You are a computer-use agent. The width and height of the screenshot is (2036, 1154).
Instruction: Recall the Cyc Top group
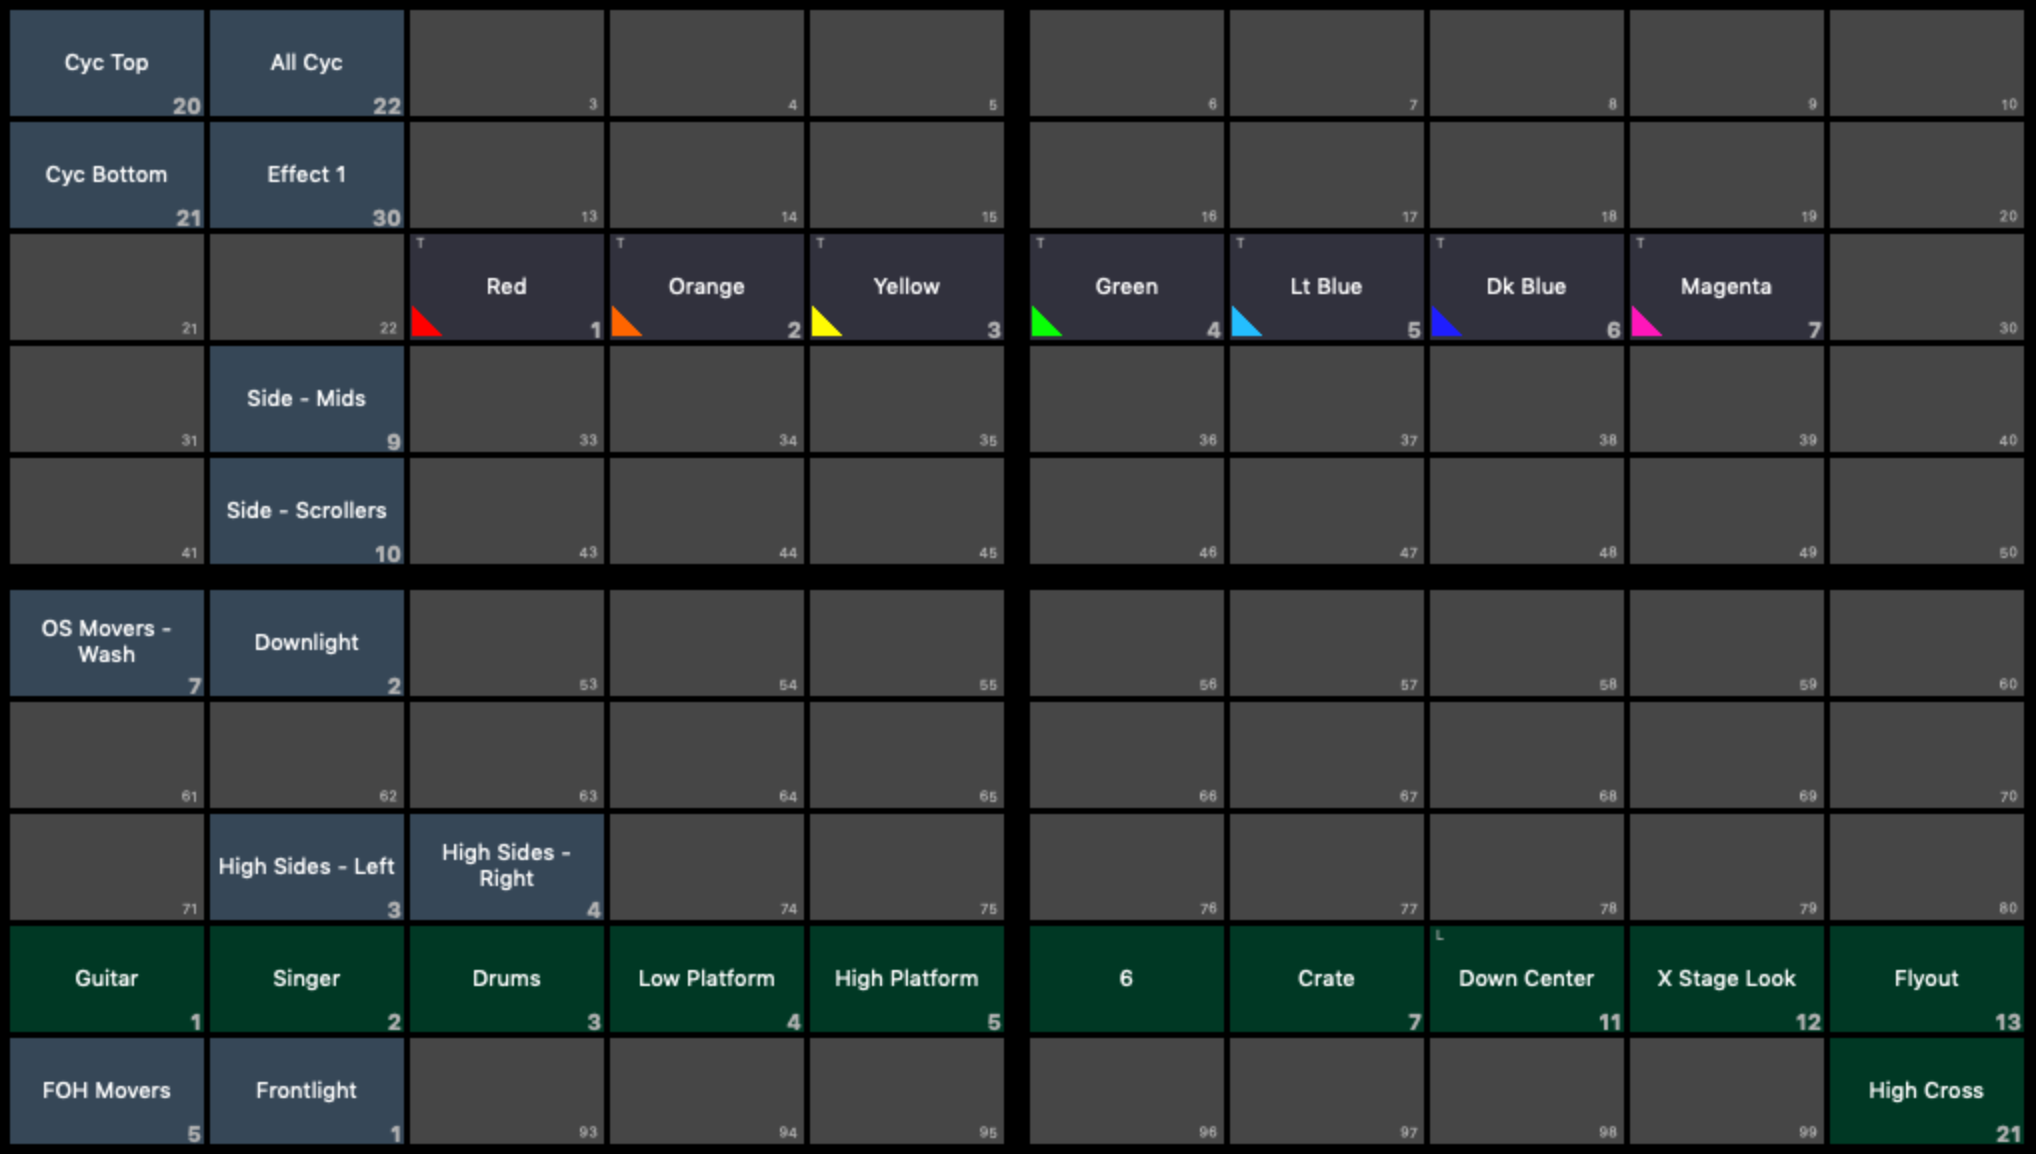(x=106, y=63)
